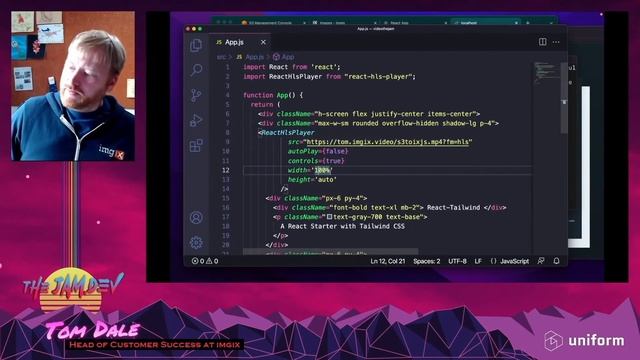Split the editor to the right
The width and height of the screenshot is (640, 360).
pyautogui.click(x=542, y=42)
